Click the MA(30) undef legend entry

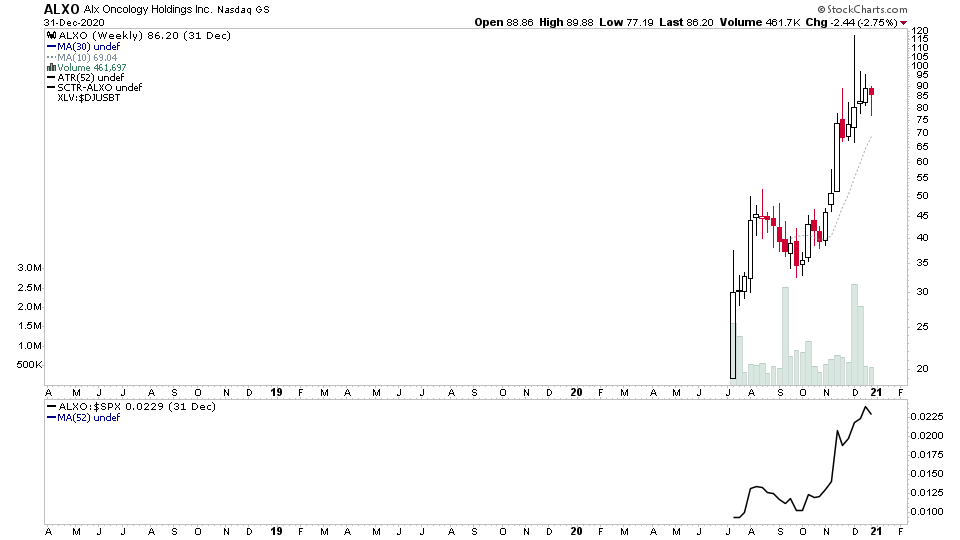click(88, 47)
